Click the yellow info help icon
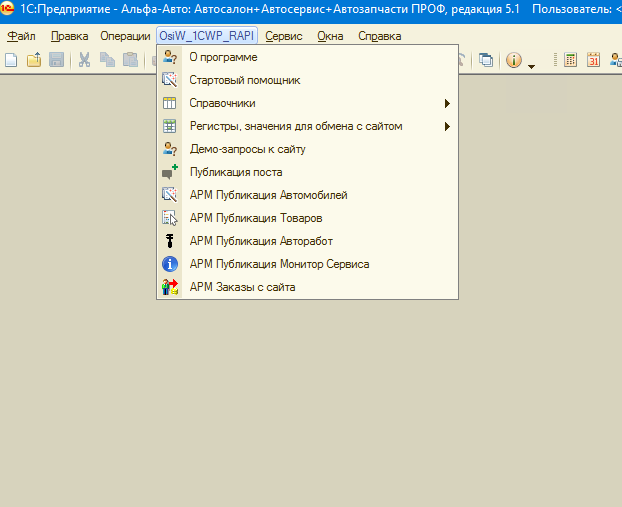 pyautogui.click(x=514, y=60)
